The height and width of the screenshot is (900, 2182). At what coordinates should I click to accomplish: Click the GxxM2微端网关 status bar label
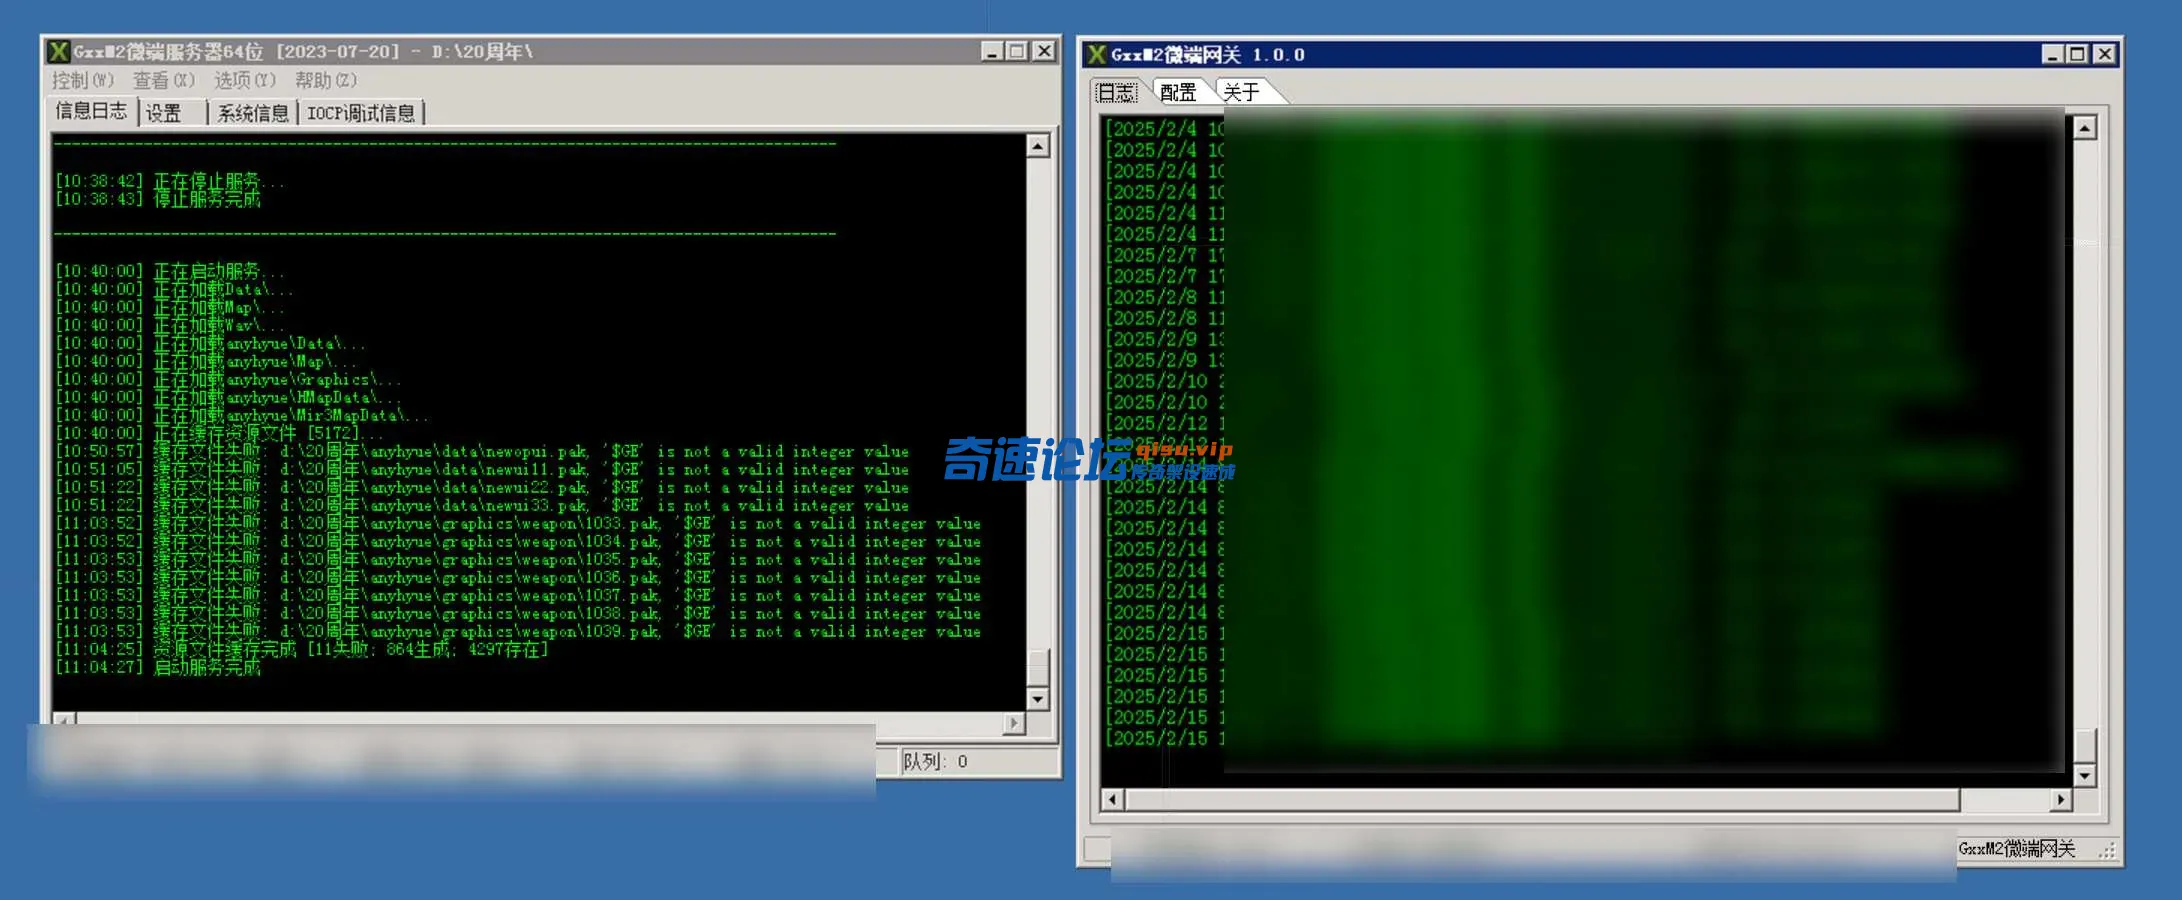click(2016, 849)
